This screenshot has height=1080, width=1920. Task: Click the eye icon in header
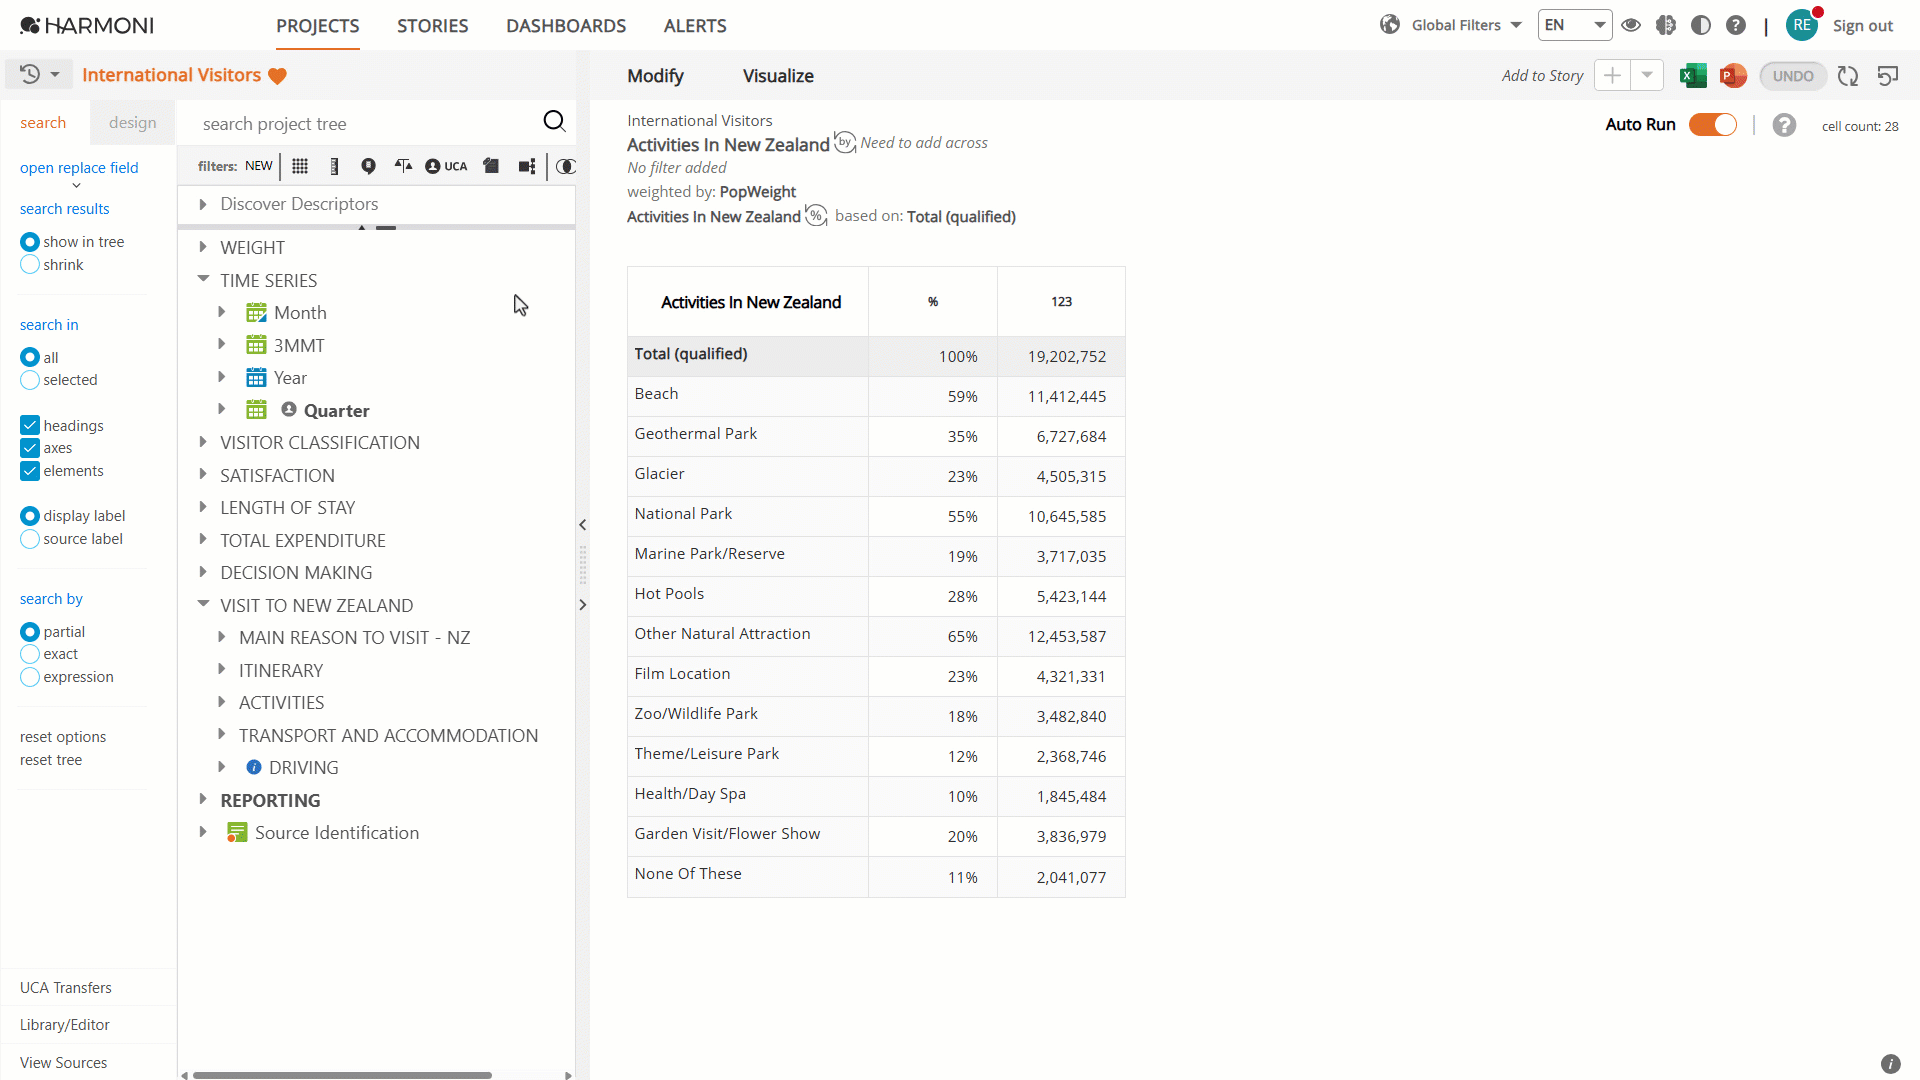(x=1631, y=25)
